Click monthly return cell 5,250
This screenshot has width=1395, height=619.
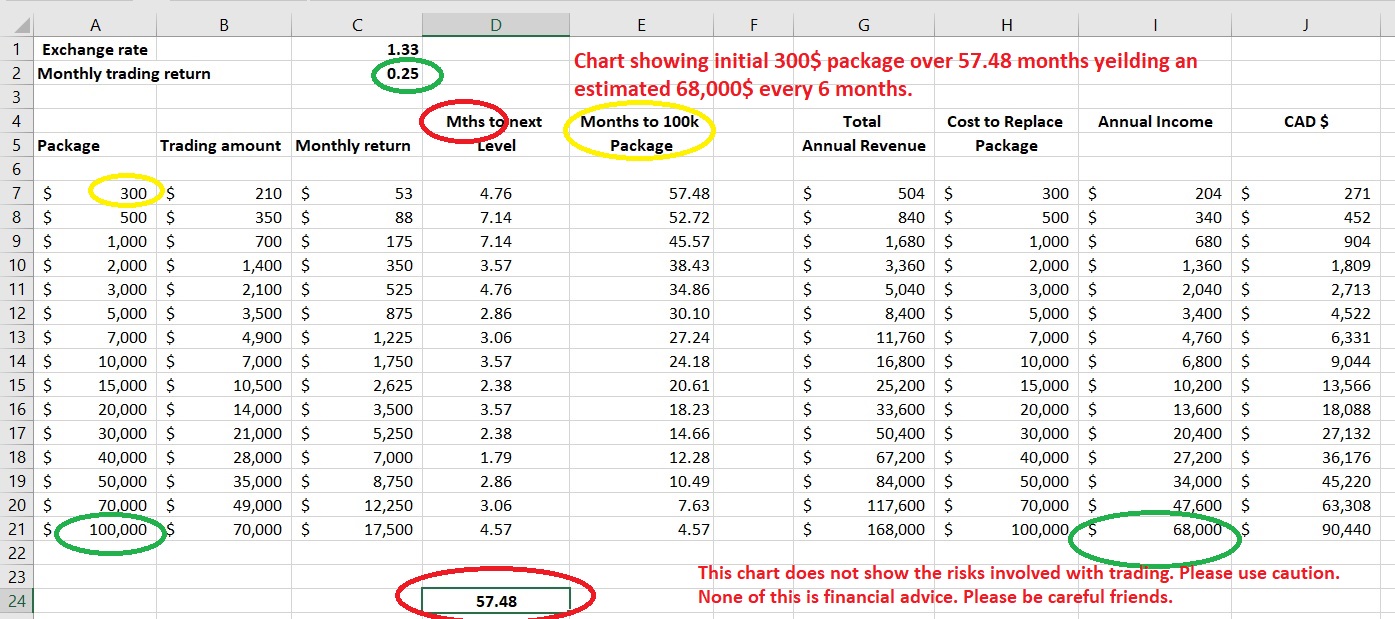coord(356,433)
